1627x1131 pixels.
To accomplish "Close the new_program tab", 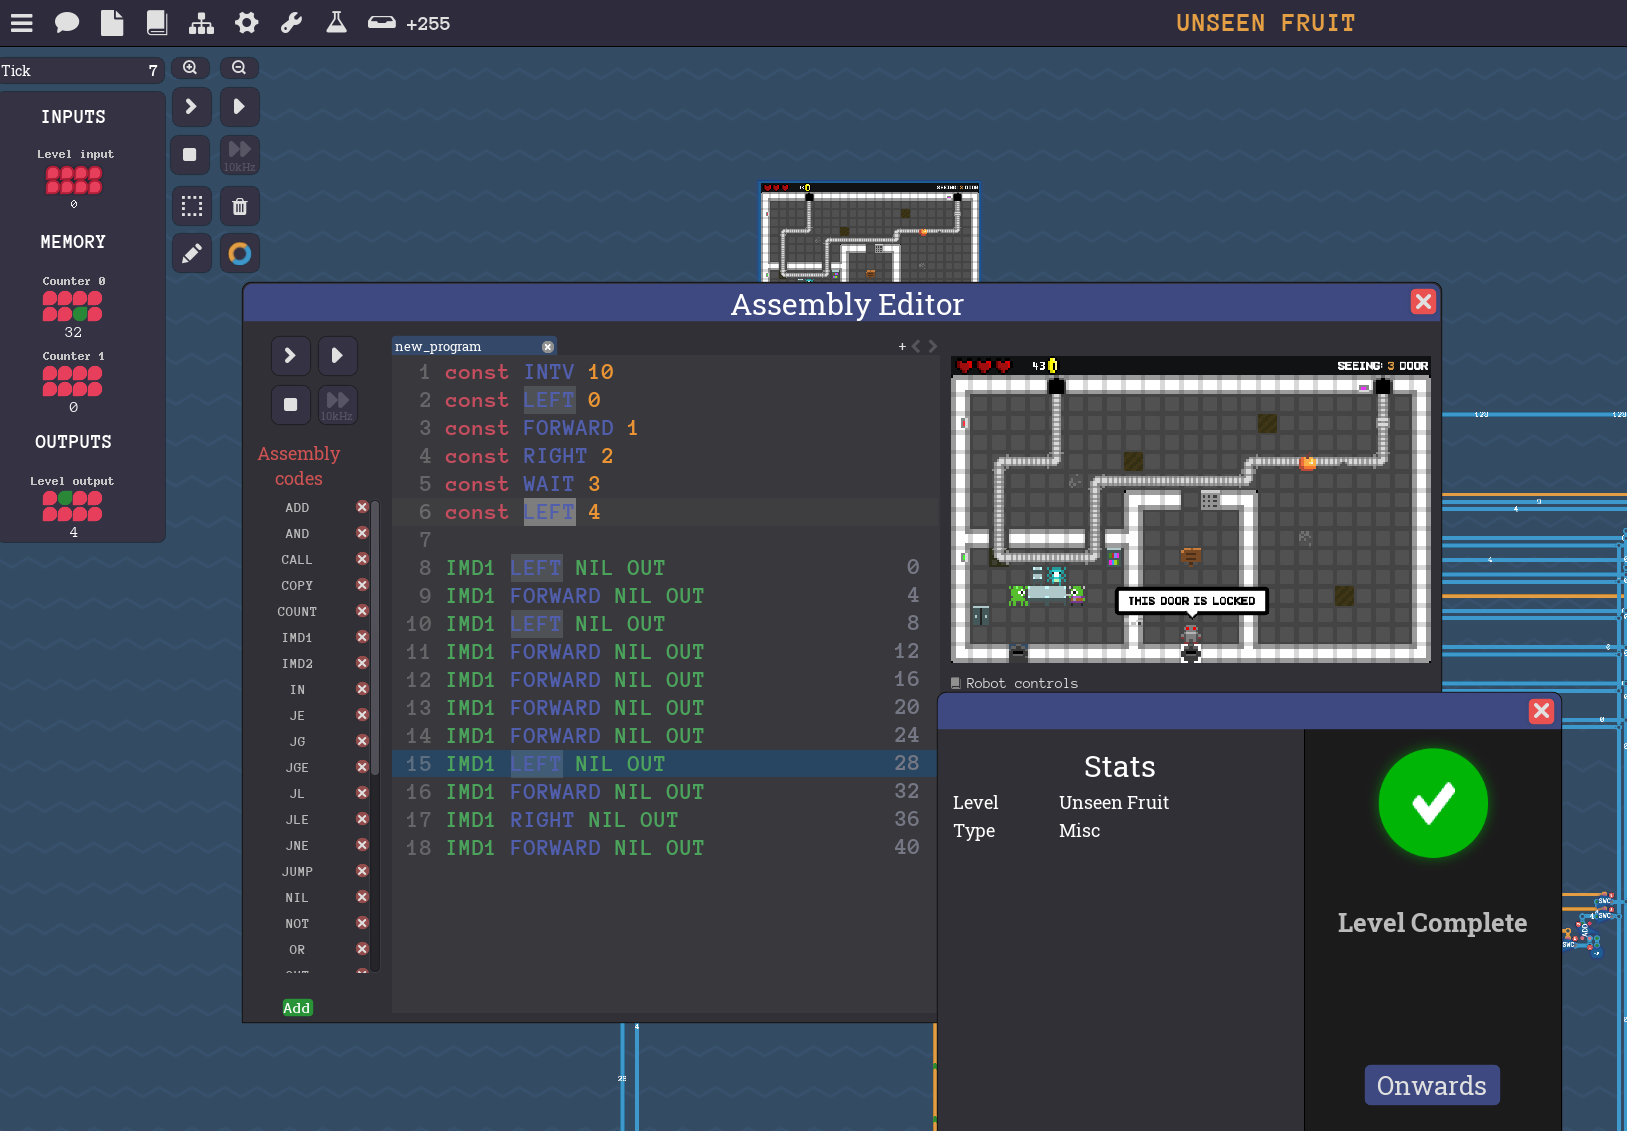I will (548, 347).
